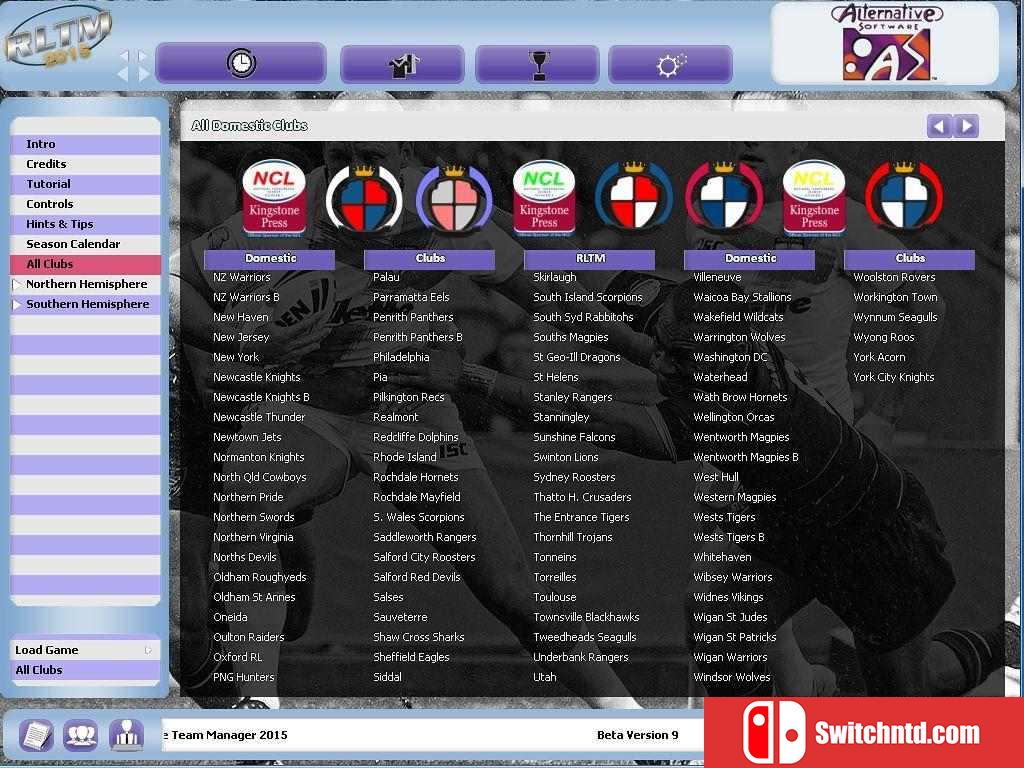Image resolution: width=1024 pixels, height=768 pixels.
Task: Select Wynnum Seagulls club
Action: pos(895,317)
